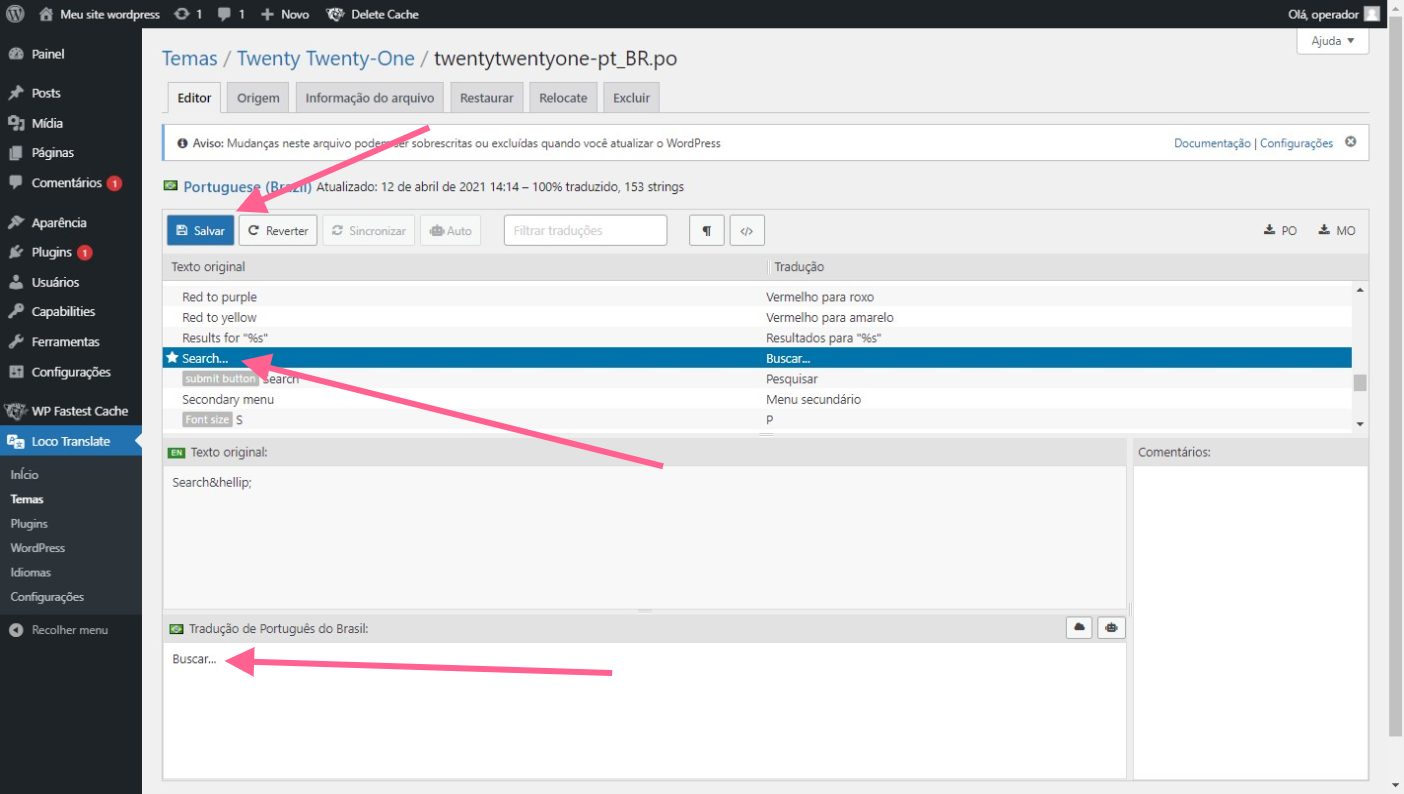
Task: Click the Sincronizar button
Action: click(368, 230)
